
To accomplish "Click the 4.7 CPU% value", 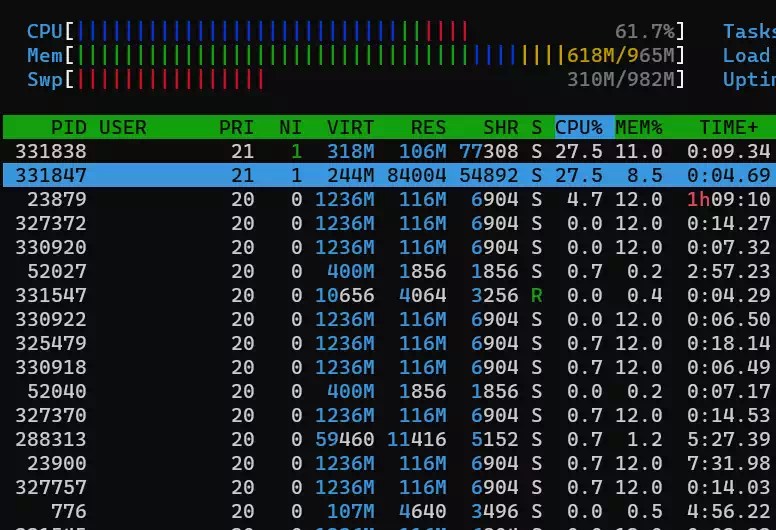I will [584, 199].
